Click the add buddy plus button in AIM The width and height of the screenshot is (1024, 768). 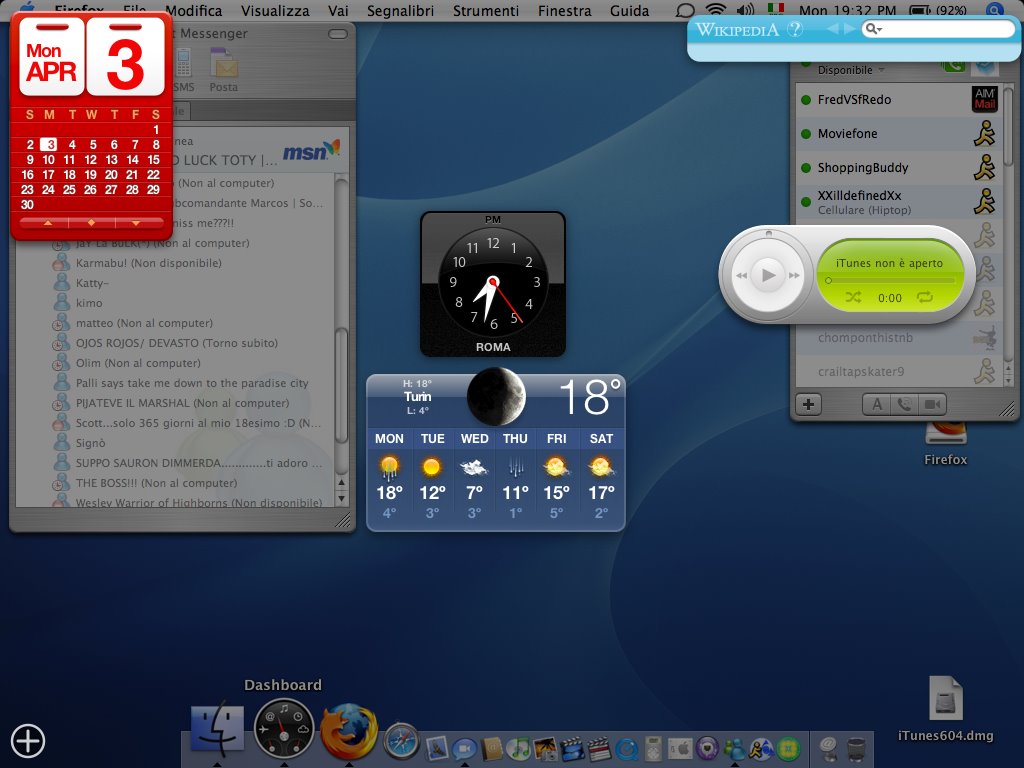808,404
